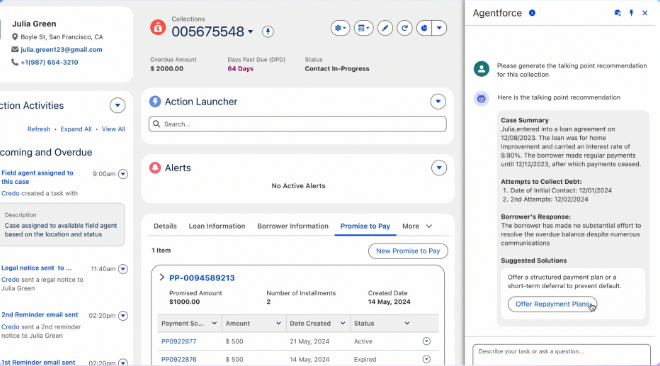Image resolution: width=660 pixels, height=366 pixels.
Task: Open new conversation icon in Agentforce header
Action: [x=617, y=13]
